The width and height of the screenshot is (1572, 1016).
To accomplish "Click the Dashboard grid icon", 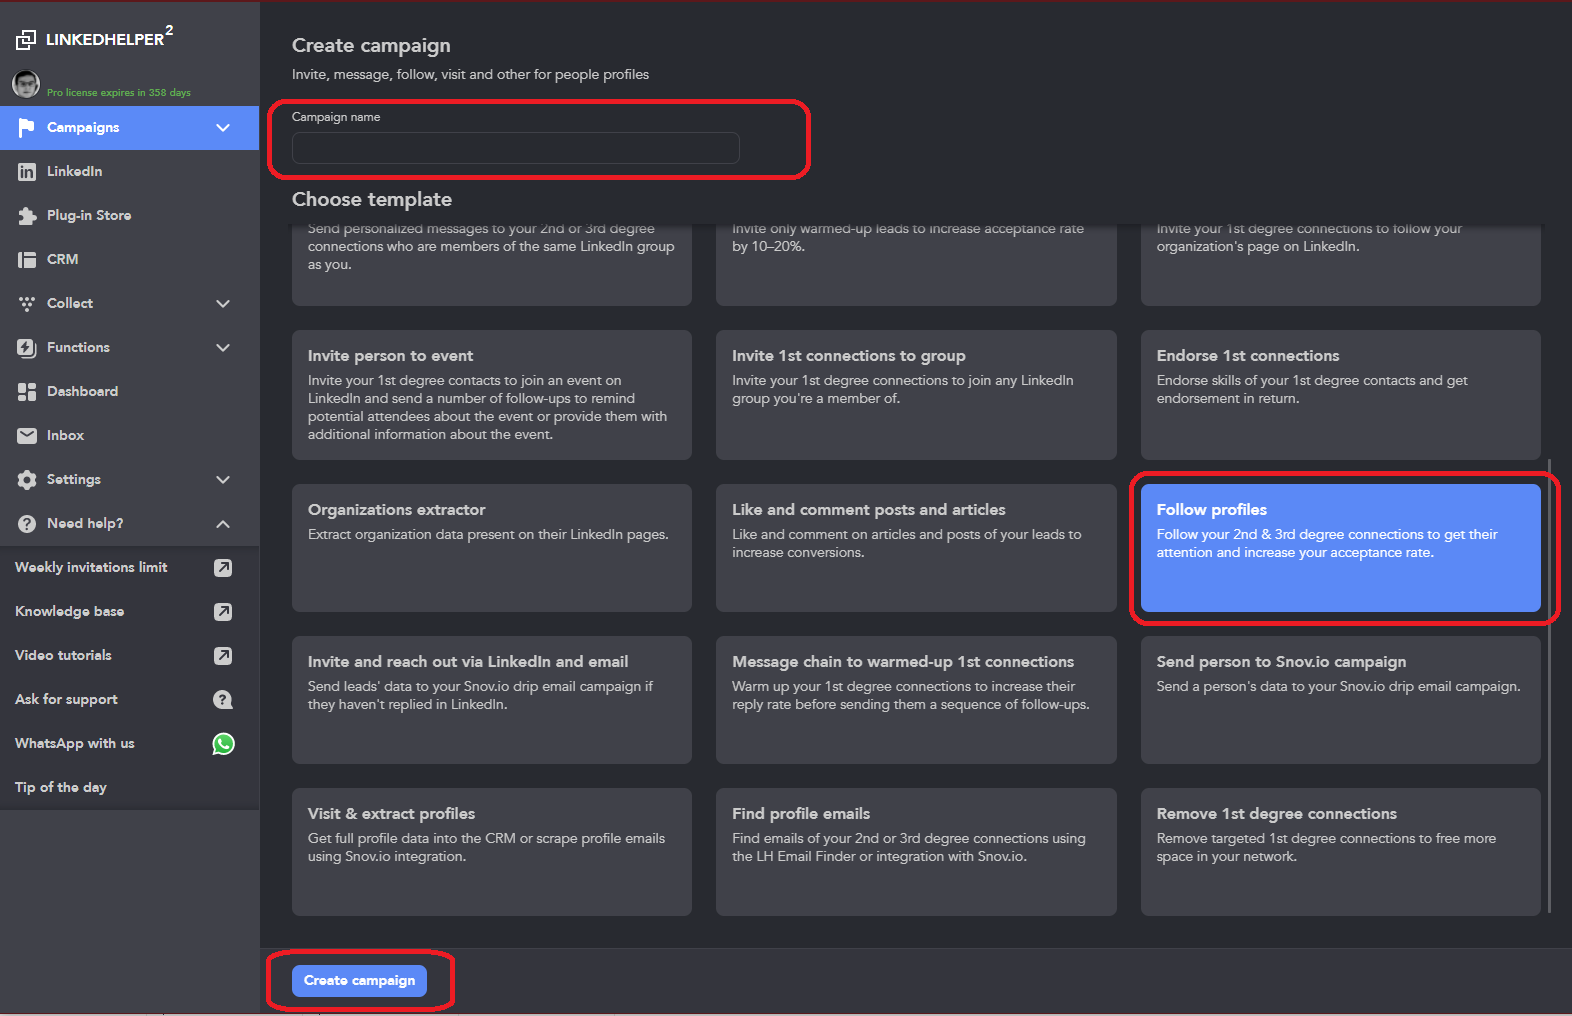I will pyautogui.click(x=27, y=392).
